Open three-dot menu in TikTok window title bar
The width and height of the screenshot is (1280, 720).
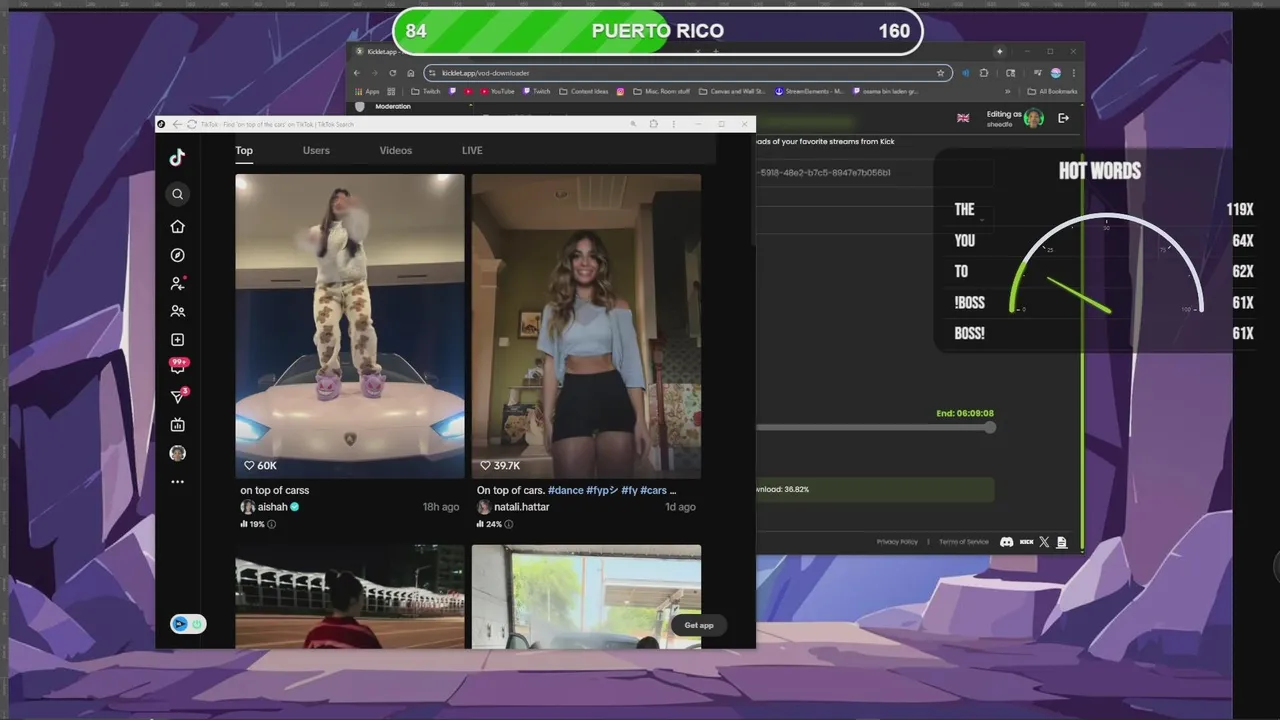click(673, 124)
